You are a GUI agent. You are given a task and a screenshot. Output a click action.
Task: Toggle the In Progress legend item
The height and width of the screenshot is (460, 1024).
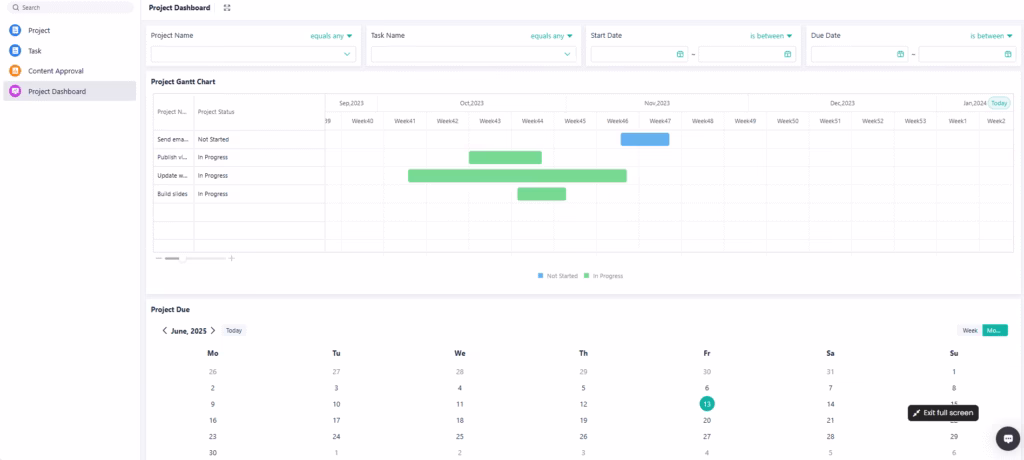[604, 276]
